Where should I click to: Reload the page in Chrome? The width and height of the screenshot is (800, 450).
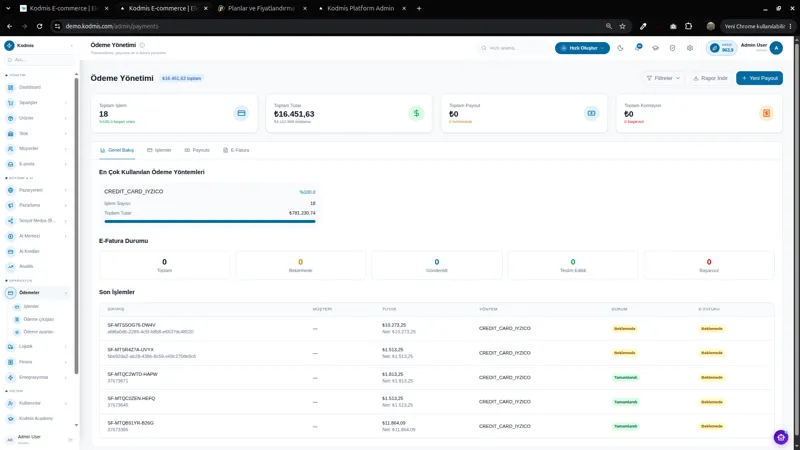pos(39,26)
